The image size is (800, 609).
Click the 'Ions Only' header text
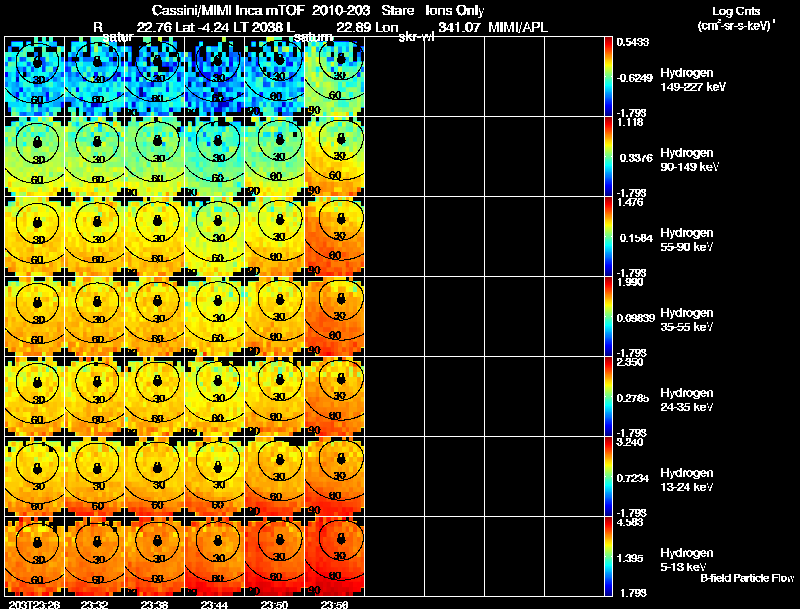tap(455, 11)
